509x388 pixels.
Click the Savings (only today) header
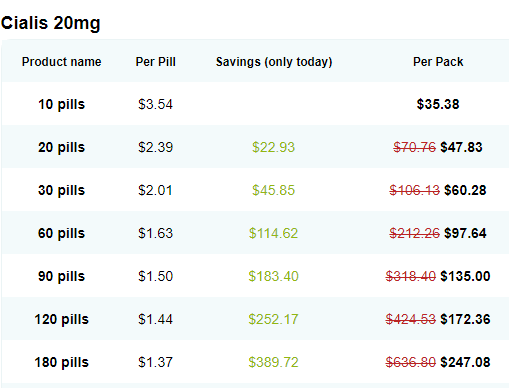point(274,62)
